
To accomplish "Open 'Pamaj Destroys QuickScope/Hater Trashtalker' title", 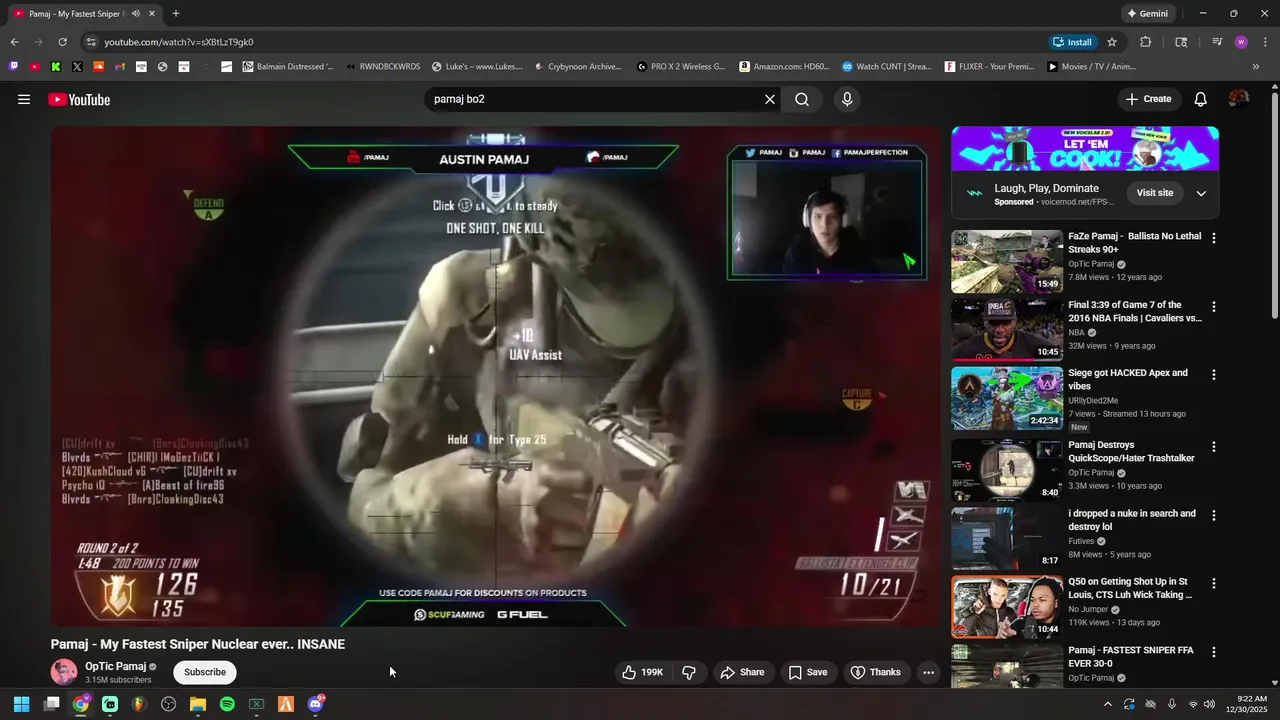I will pos(1131,451).
